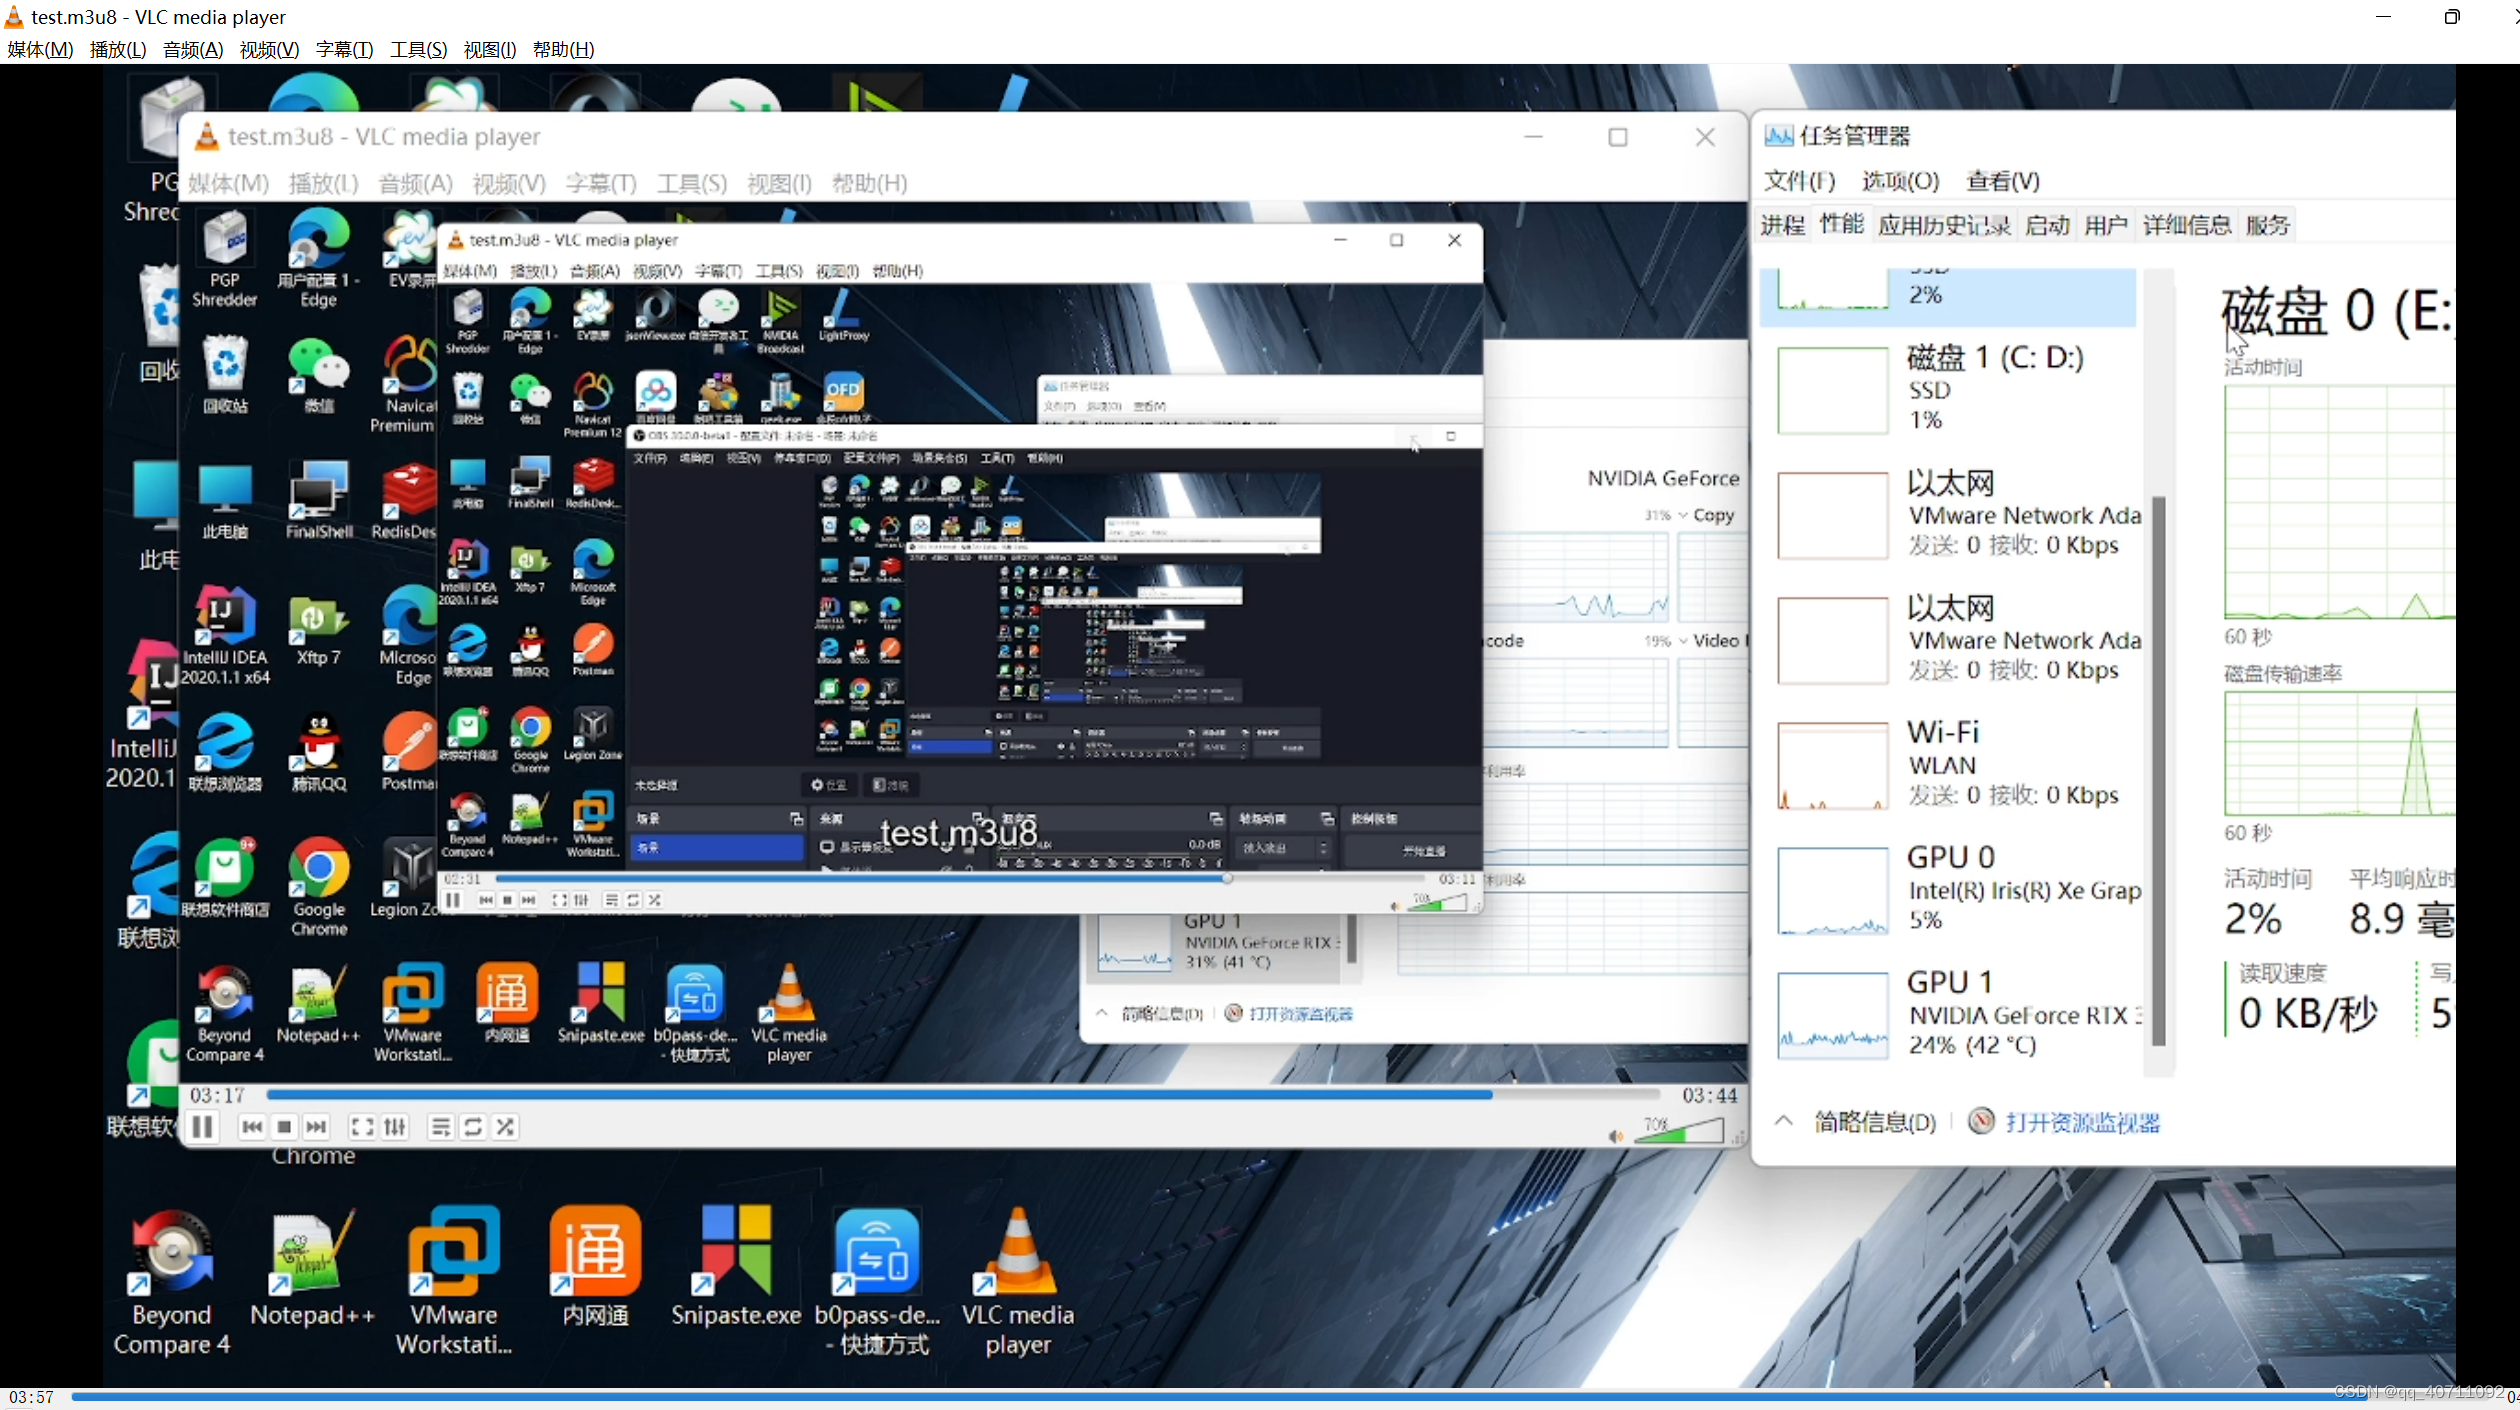Select mid-size 腾讯QQ penguin icon
Viewport: 2520px width, 1410px height.
click(x=319, y=752)
